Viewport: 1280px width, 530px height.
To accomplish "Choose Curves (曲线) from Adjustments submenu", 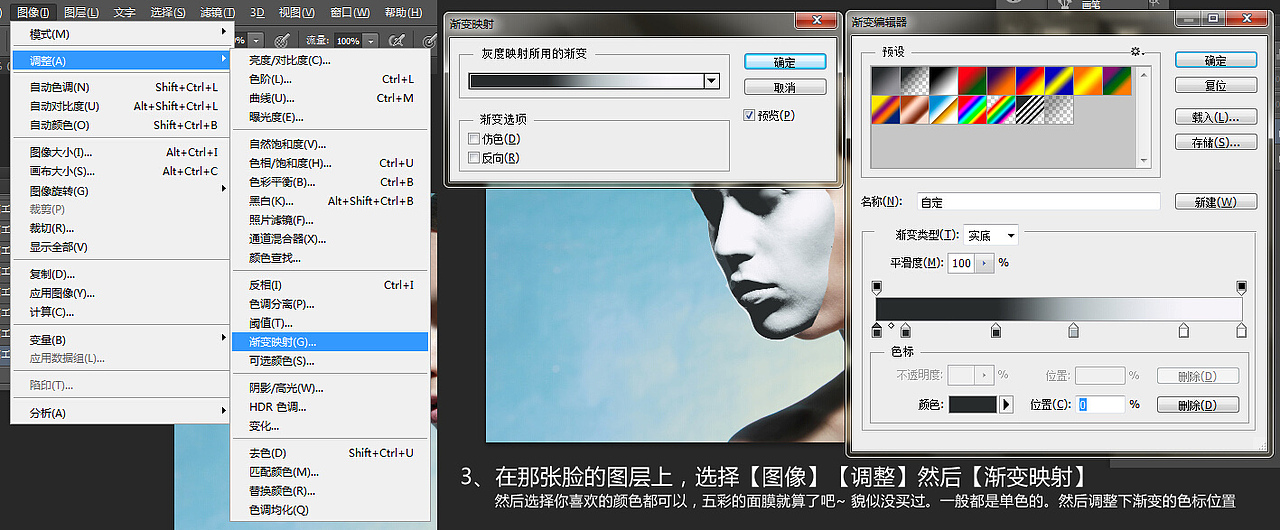I will (x=330, y=98).
